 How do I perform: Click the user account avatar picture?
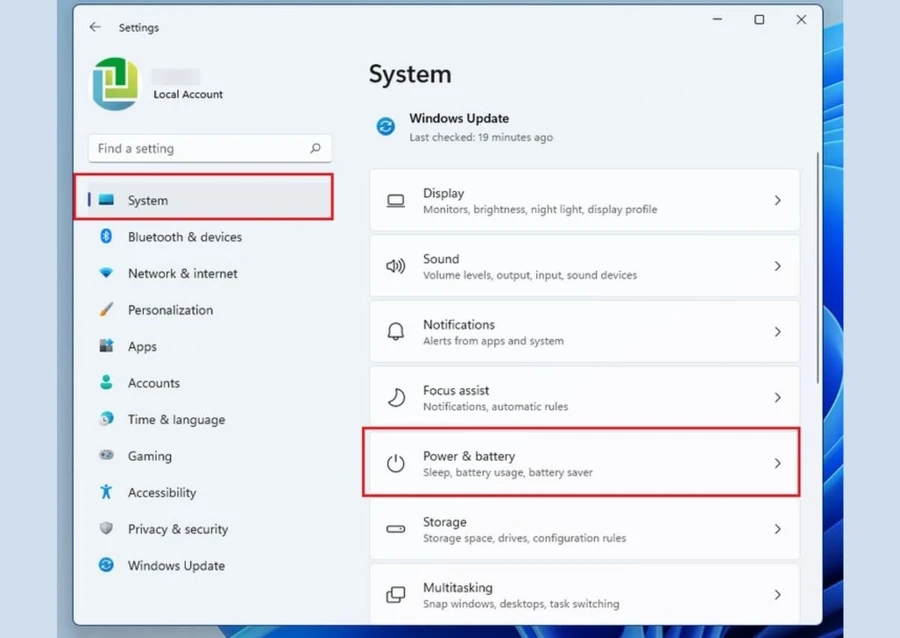click(x=115, y=84)
